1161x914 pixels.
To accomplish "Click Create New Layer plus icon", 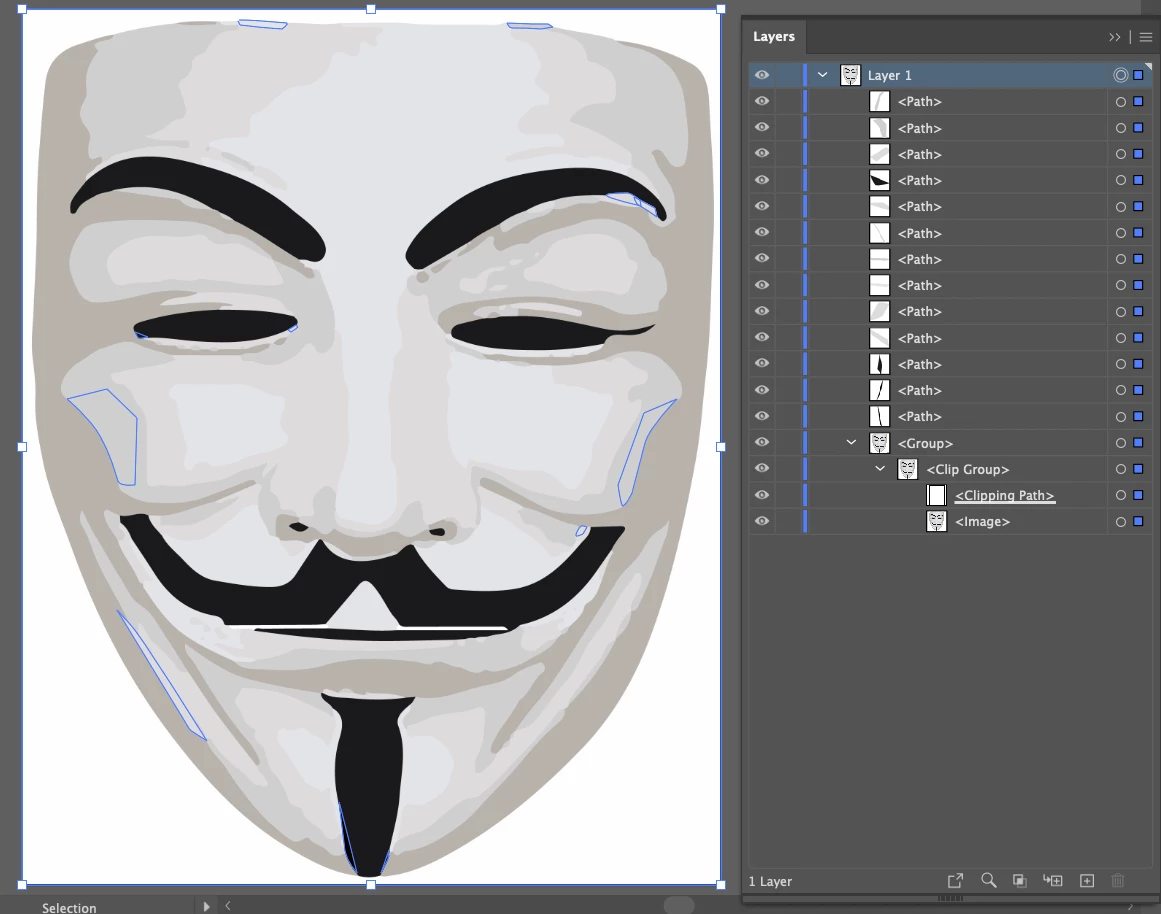I will click(x=1087, y=881).
